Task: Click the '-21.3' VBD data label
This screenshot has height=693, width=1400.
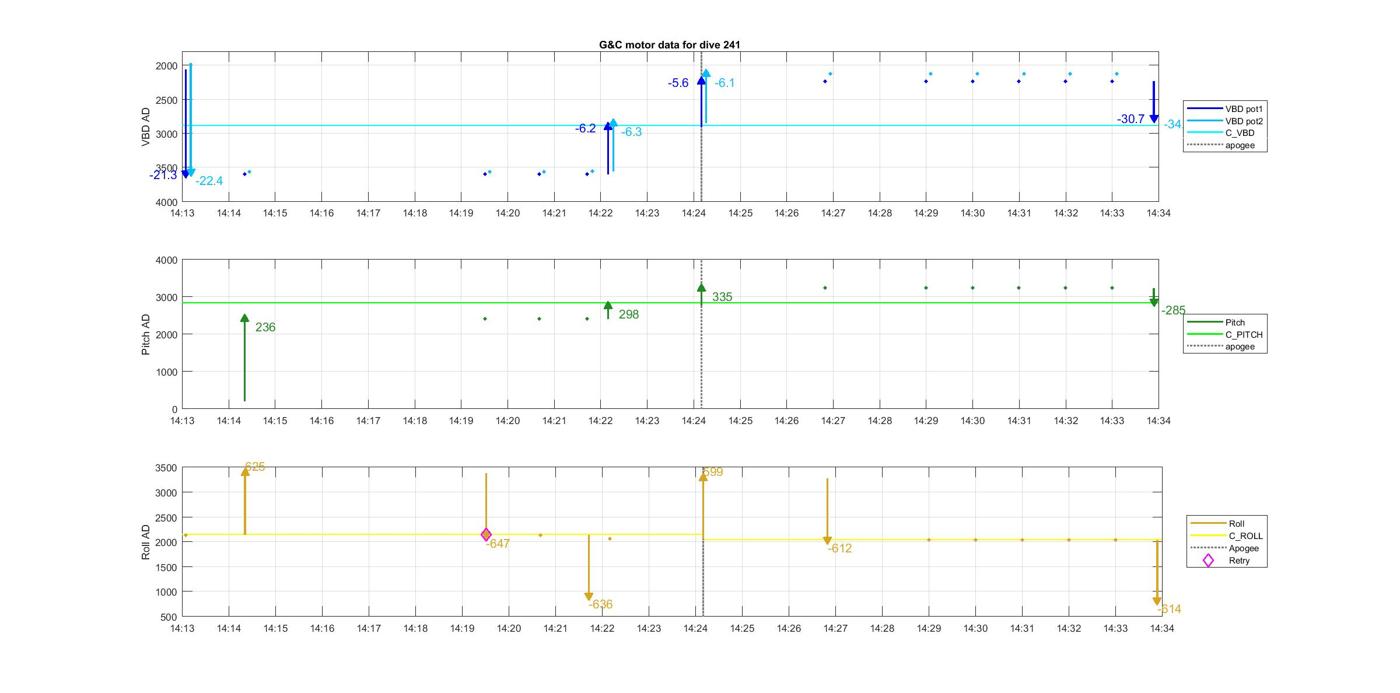Action: click(x=163, y=175)
